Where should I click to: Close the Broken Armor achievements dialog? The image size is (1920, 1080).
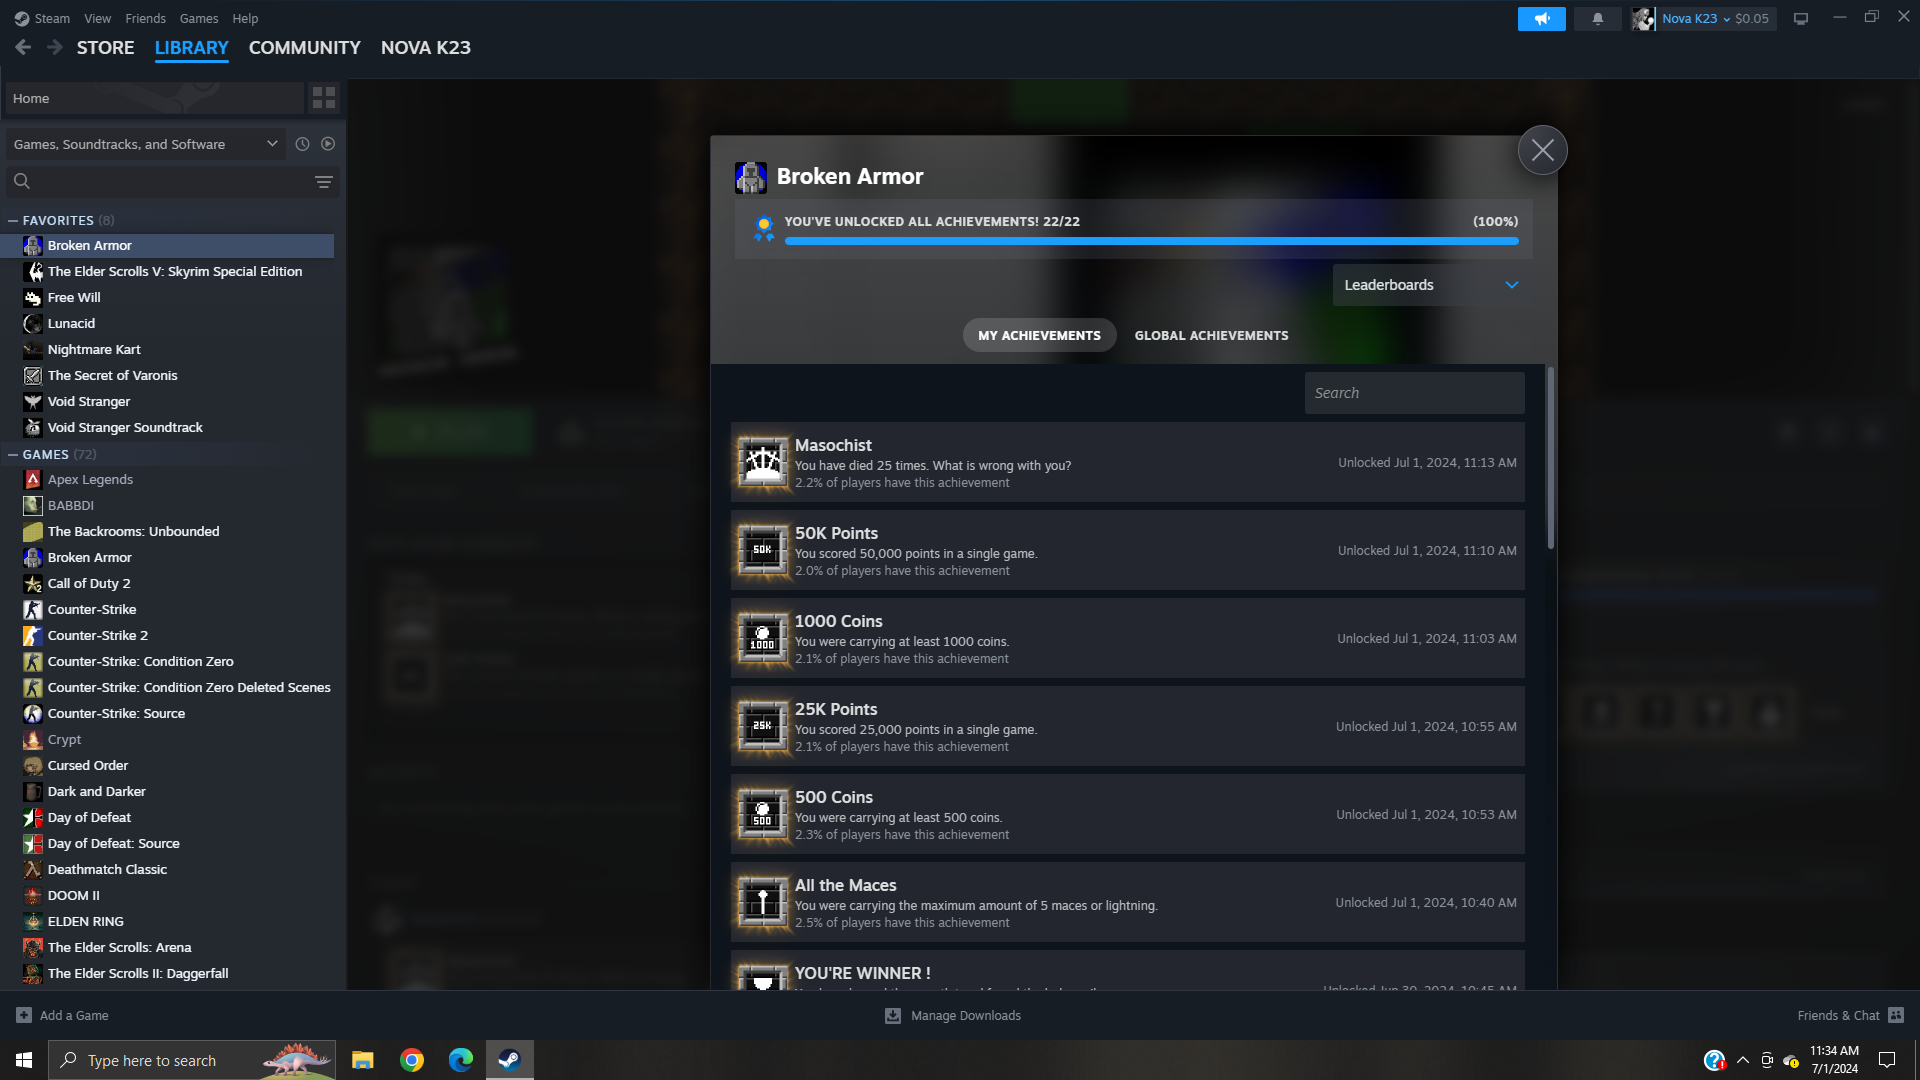1542,150
